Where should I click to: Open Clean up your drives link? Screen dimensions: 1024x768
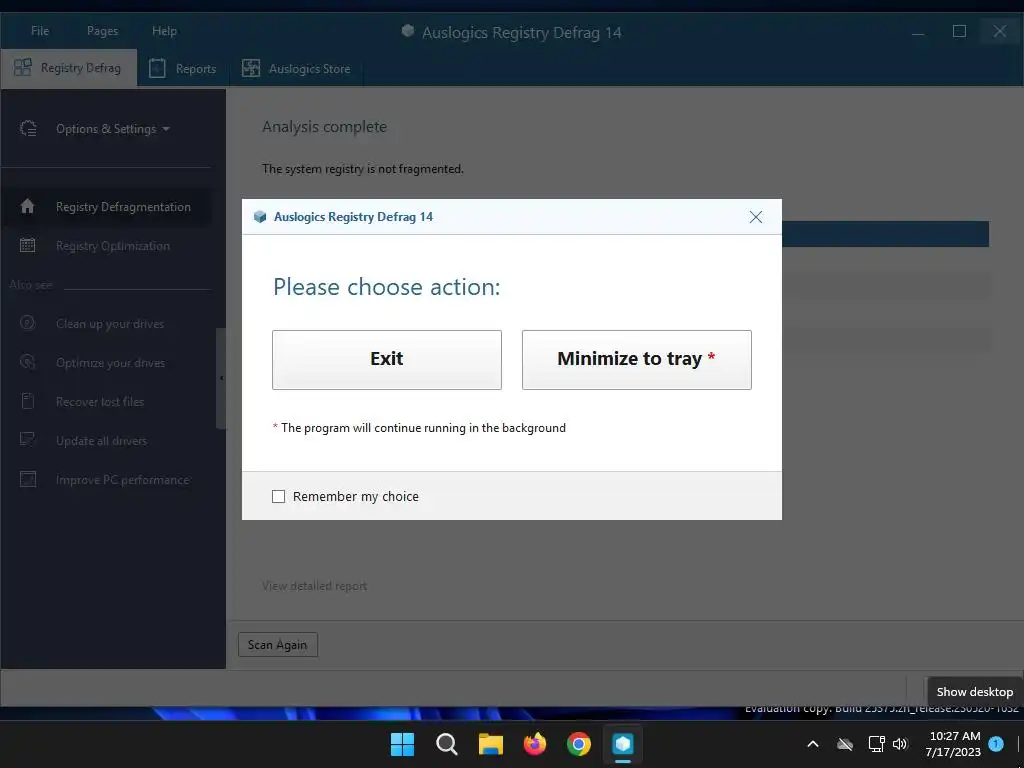click(x=110, y=324)
